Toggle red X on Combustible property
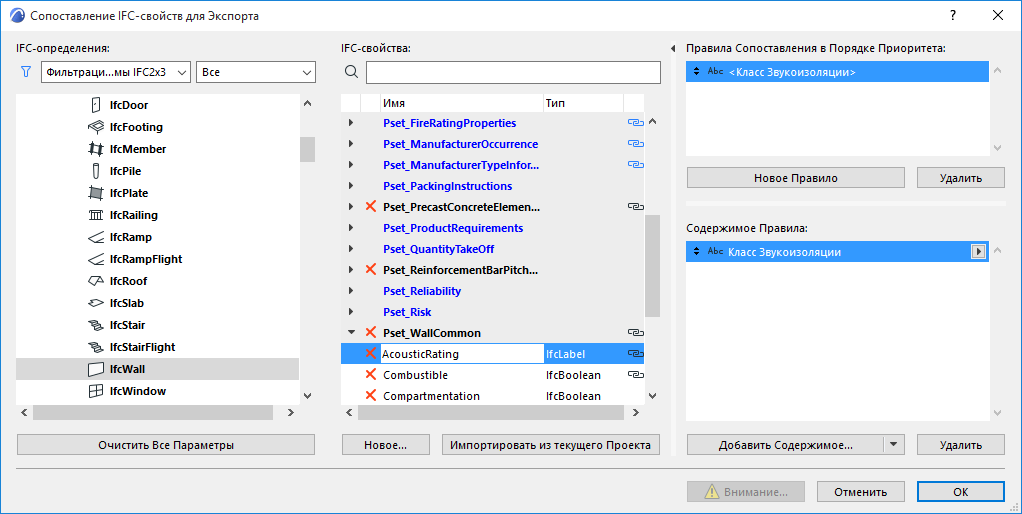 point(371,375)
